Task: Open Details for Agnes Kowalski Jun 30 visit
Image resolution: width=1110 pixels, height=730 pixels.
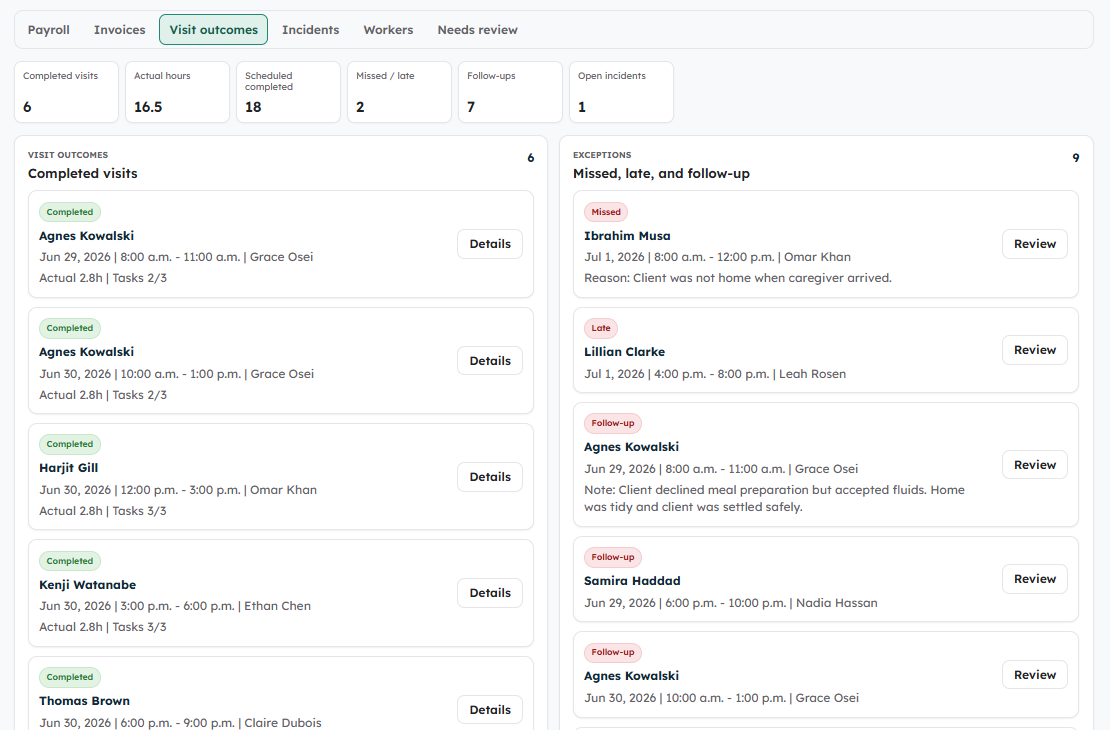Action: [x=490, y=360]
